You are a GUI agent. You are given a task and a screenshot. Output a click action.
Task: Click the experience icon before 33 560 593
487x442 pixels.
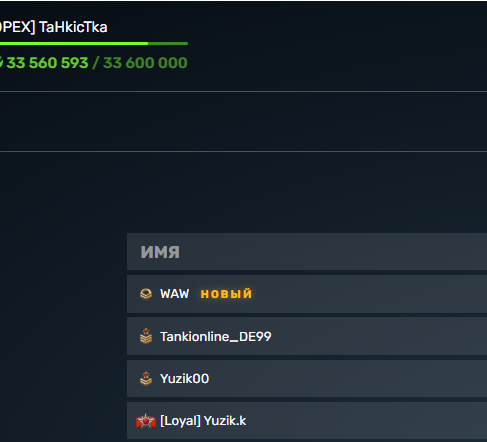coord(1,62)
